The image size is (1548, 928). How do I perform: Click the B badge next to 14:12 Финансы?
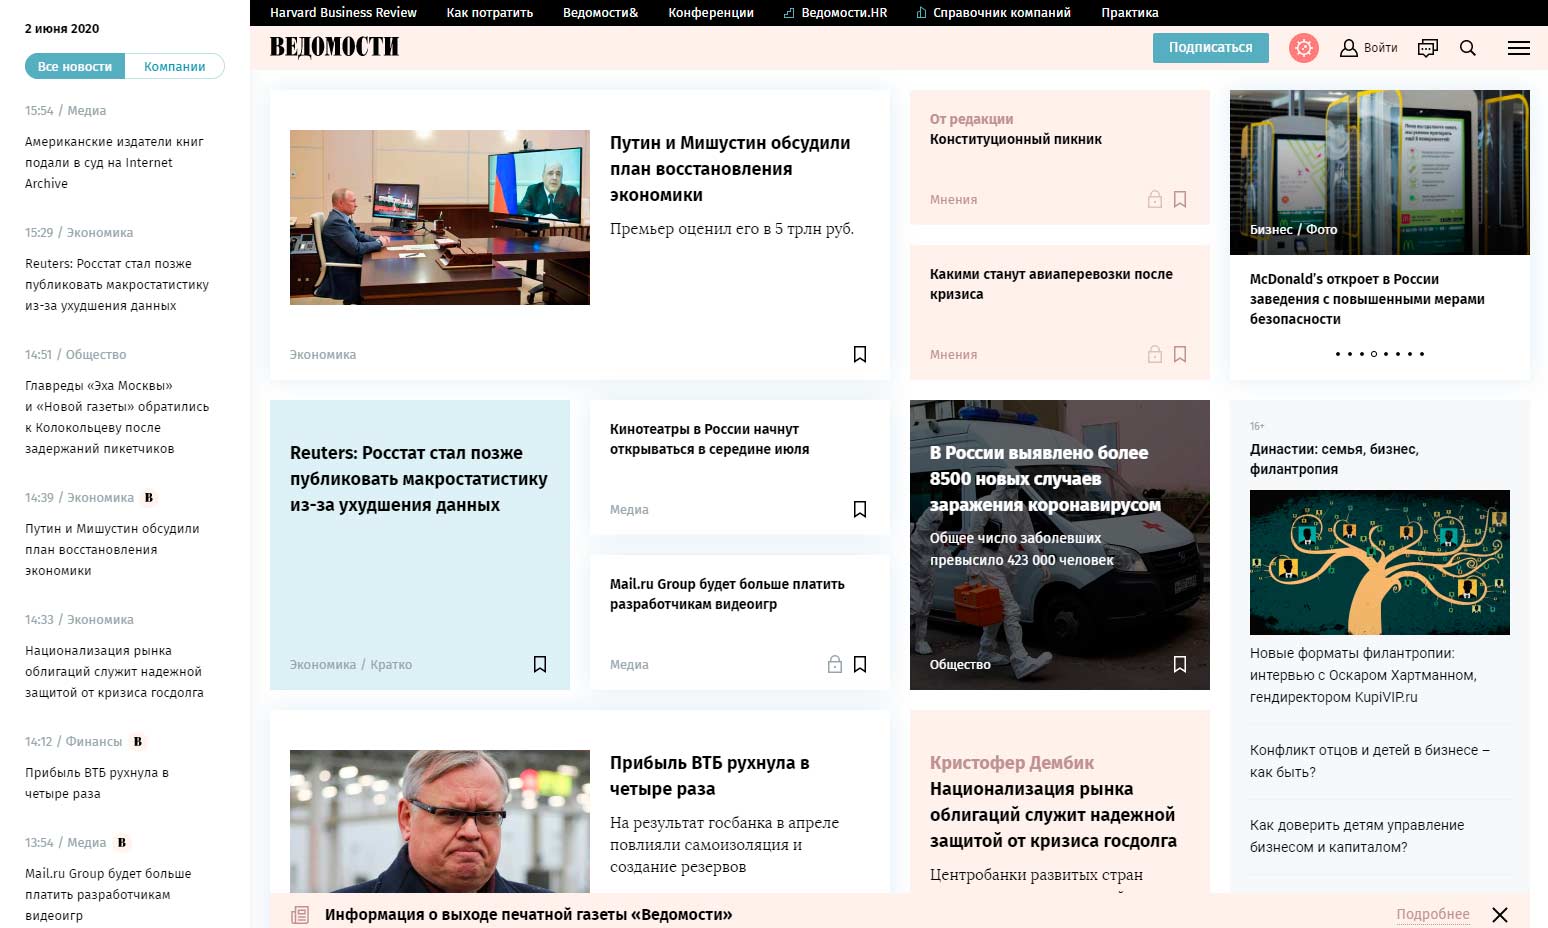coord(138,741)
